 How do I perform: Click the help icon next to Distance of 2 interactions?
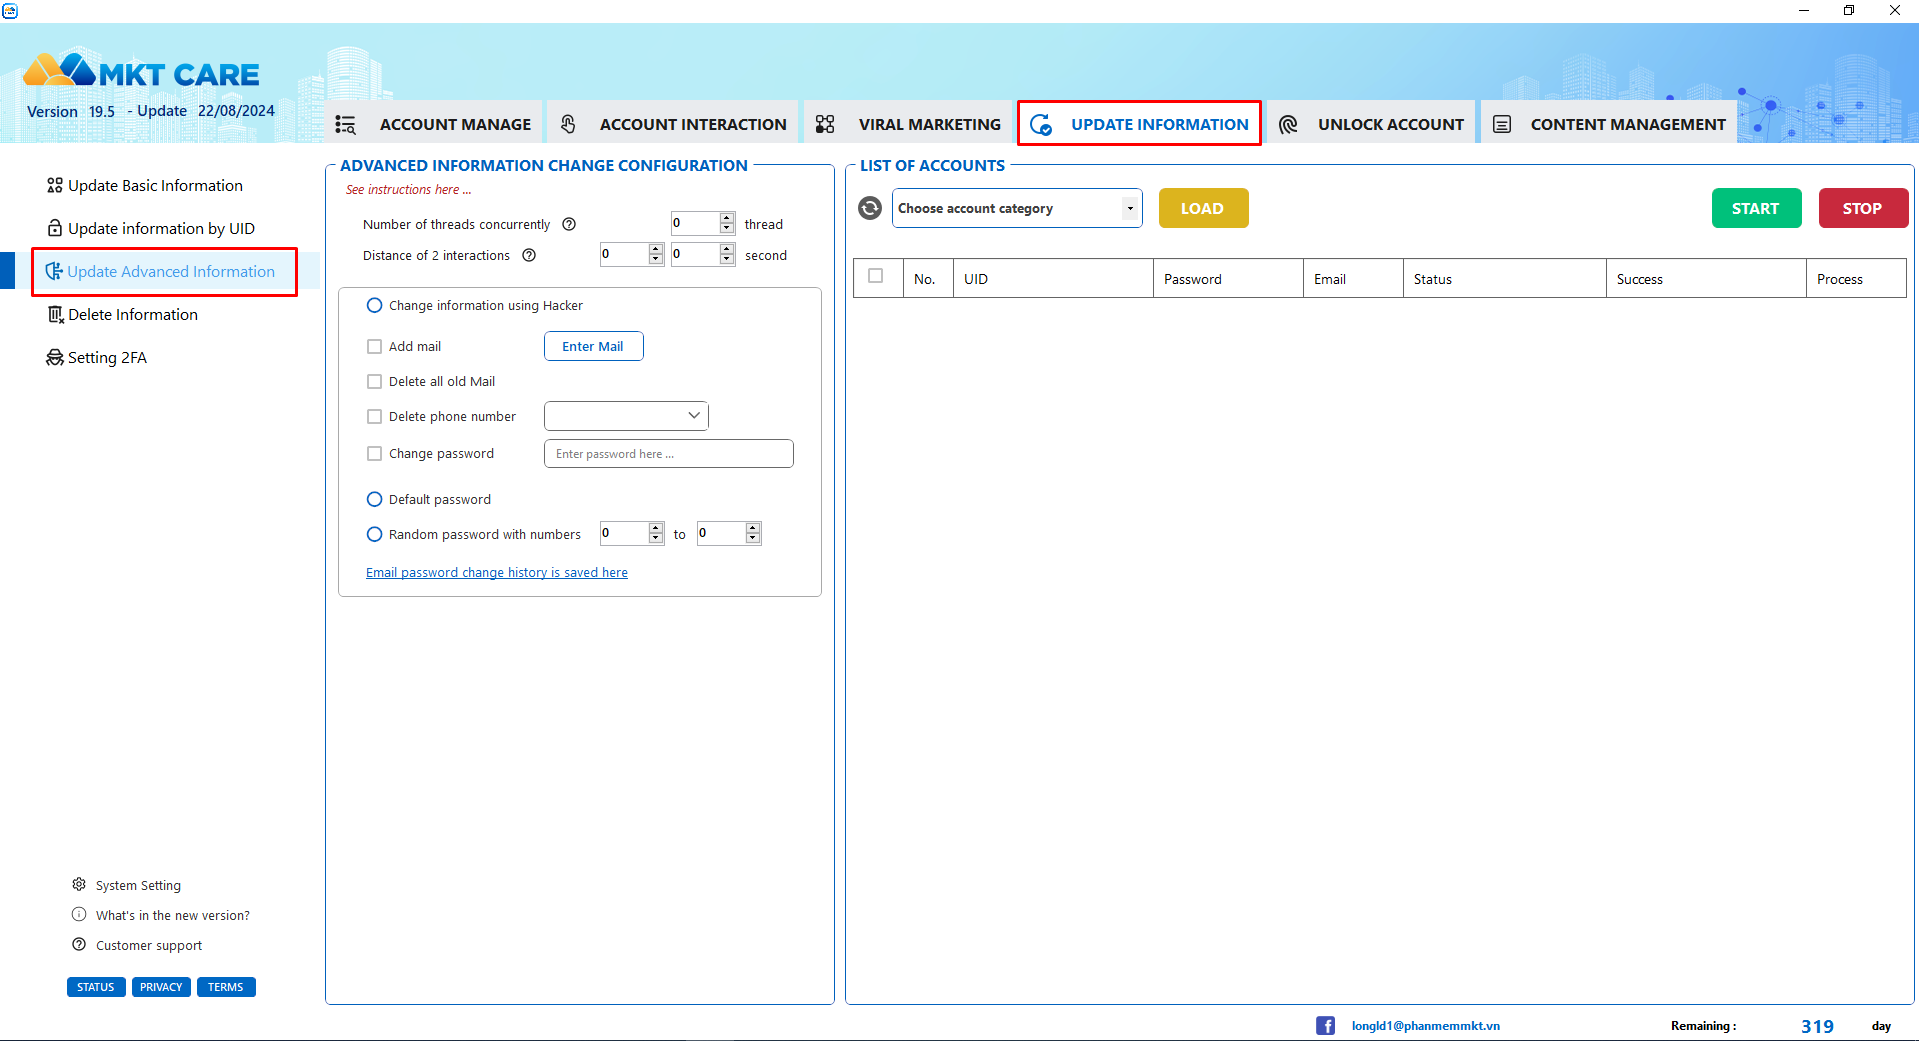(529, 255)
